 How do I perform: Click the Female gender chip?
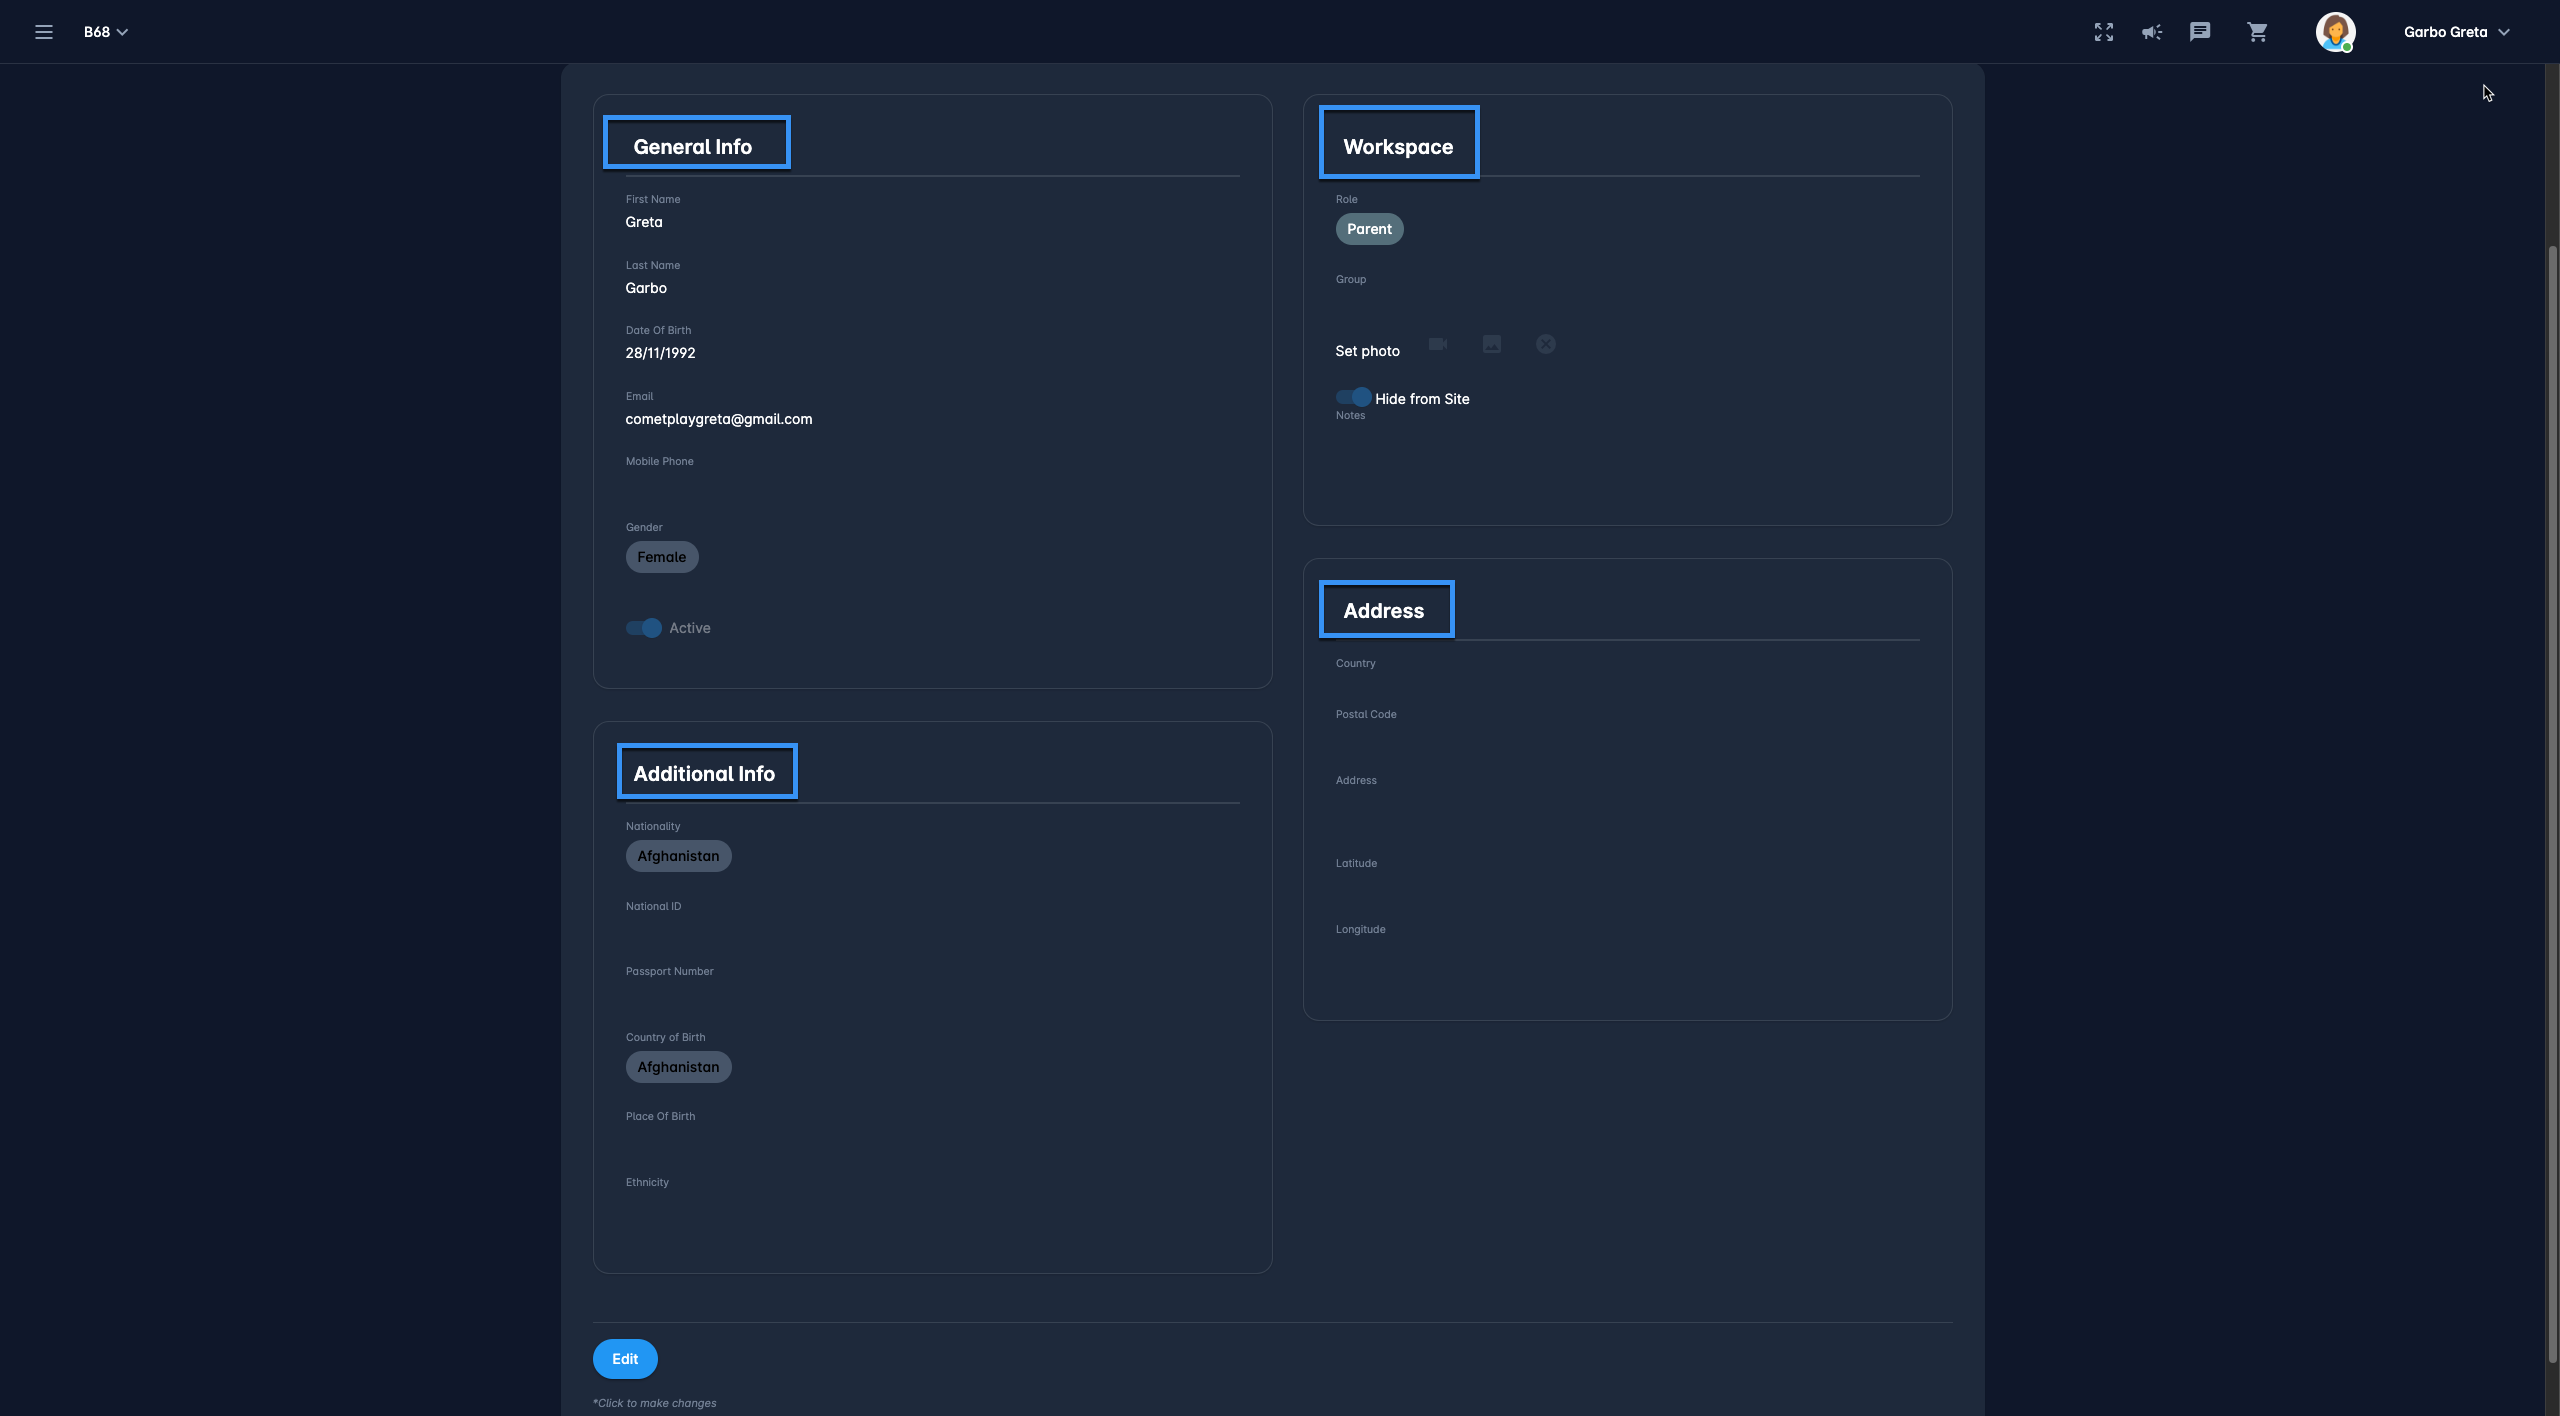pyautogui.click(x=661, y=557)
